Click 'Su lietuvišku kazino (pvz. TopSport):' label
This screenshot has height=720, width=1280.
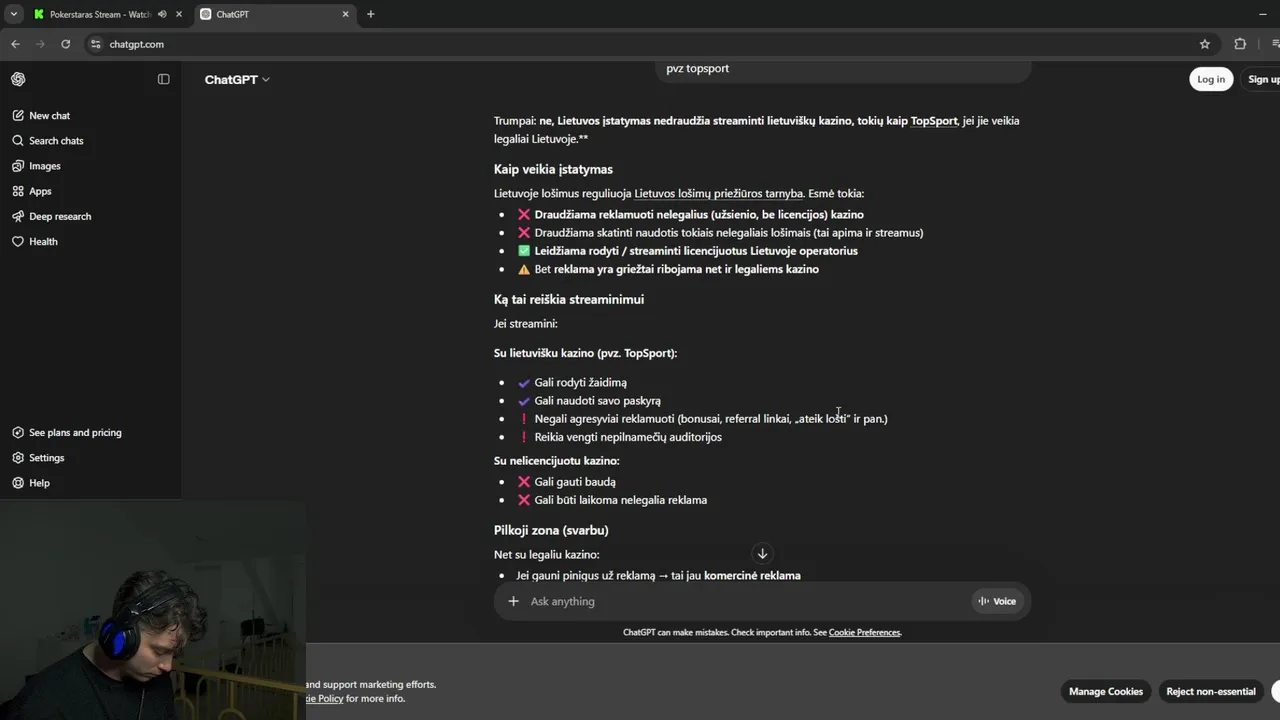pyautogui.click(x=586, y=353)
